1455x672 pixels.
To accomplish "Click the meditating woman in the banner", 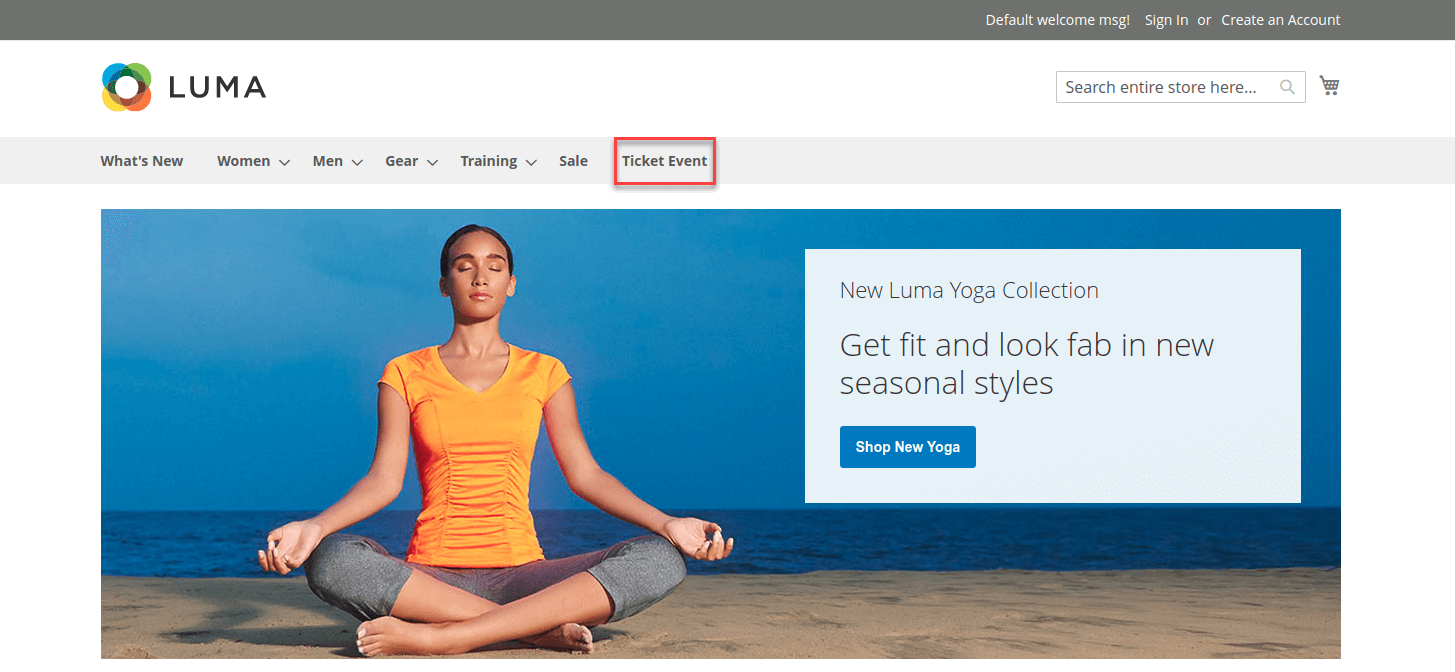I will tap(480, 450).
